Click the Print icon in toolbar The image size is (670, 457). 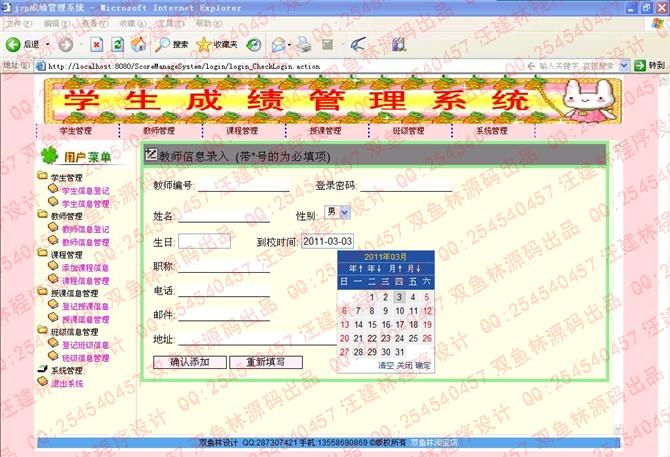[304, 44]
